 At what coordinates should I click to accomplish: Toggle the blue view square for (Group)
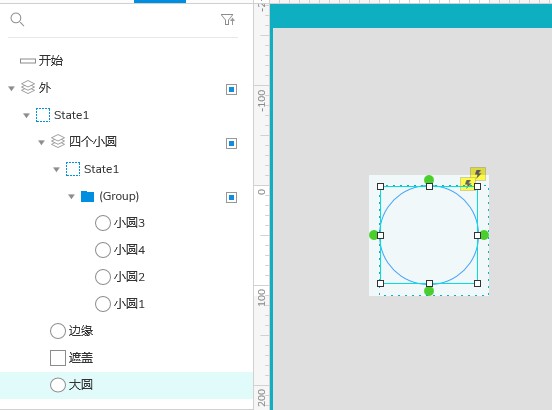click(x=231, y=197)
